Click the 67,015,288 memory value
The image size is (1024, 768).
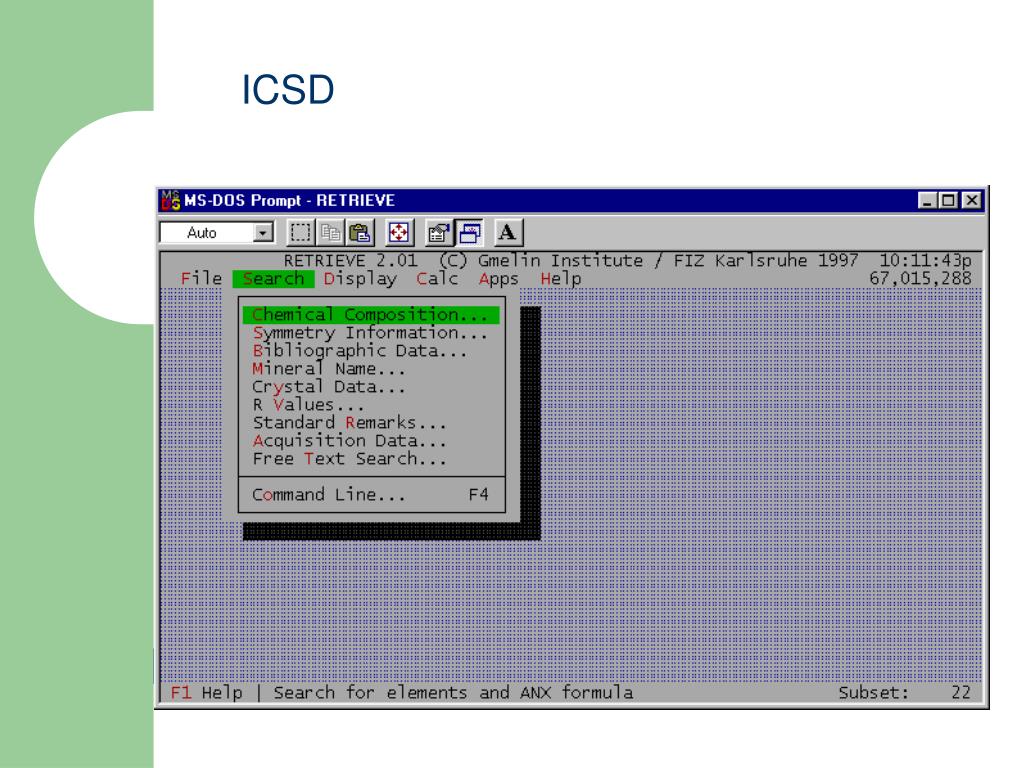point(920,278)
